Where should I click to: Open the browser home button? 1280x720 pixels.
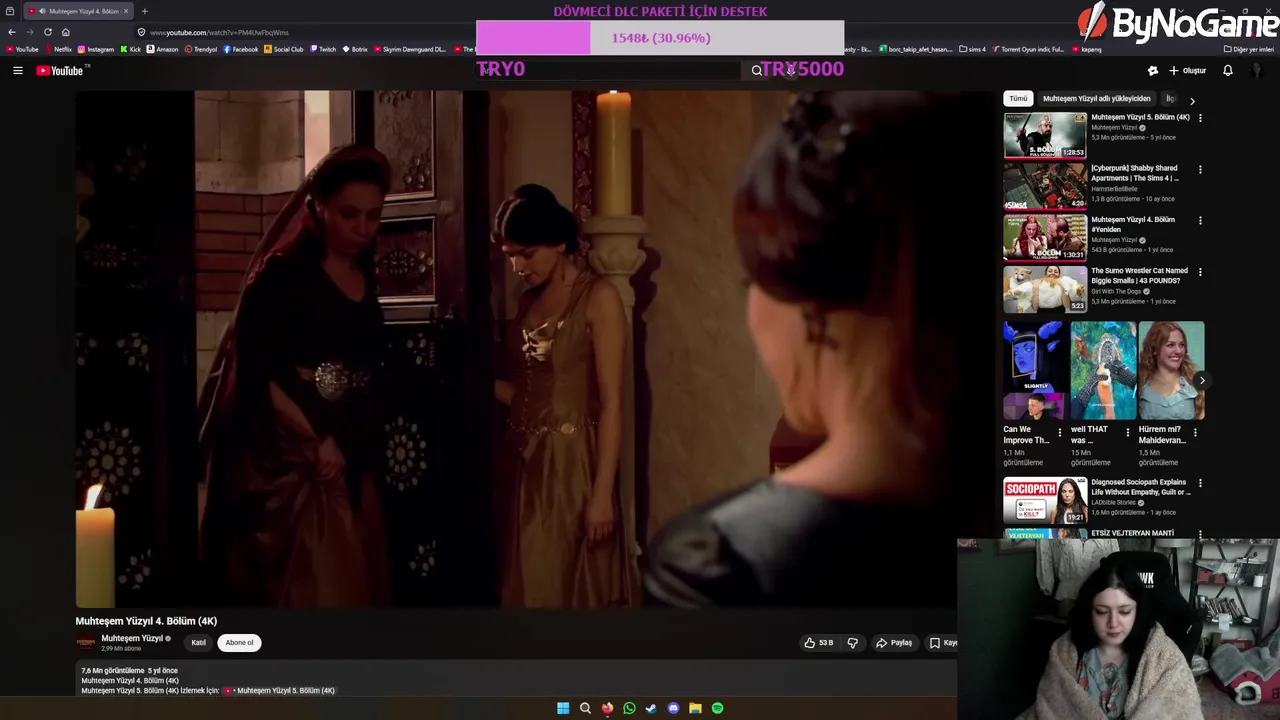[66, 32]
